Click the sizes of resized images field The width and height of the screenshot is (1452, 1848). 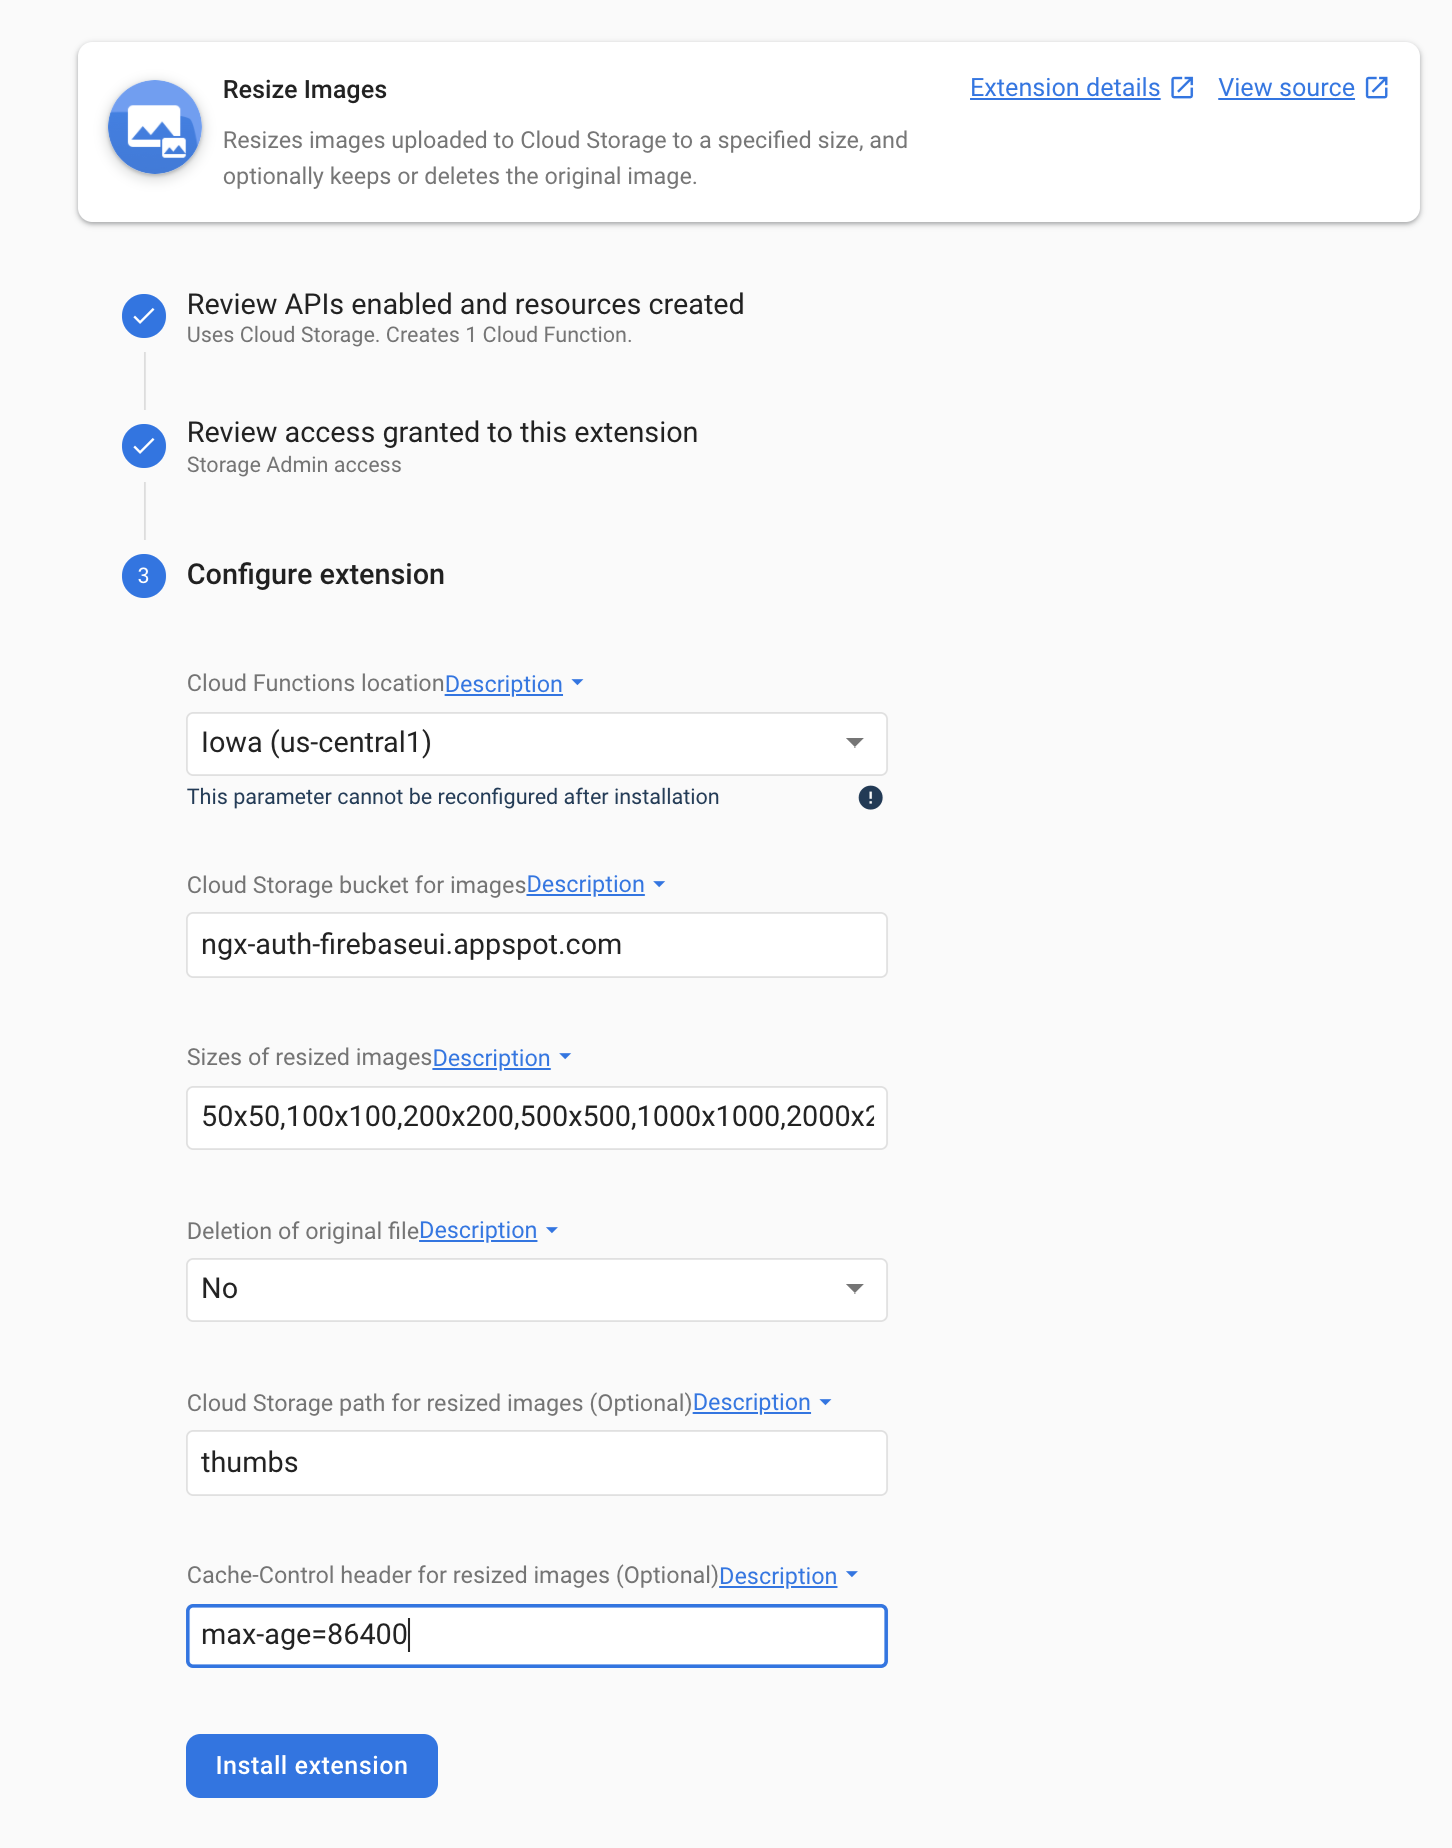[x=537, y=1117]
